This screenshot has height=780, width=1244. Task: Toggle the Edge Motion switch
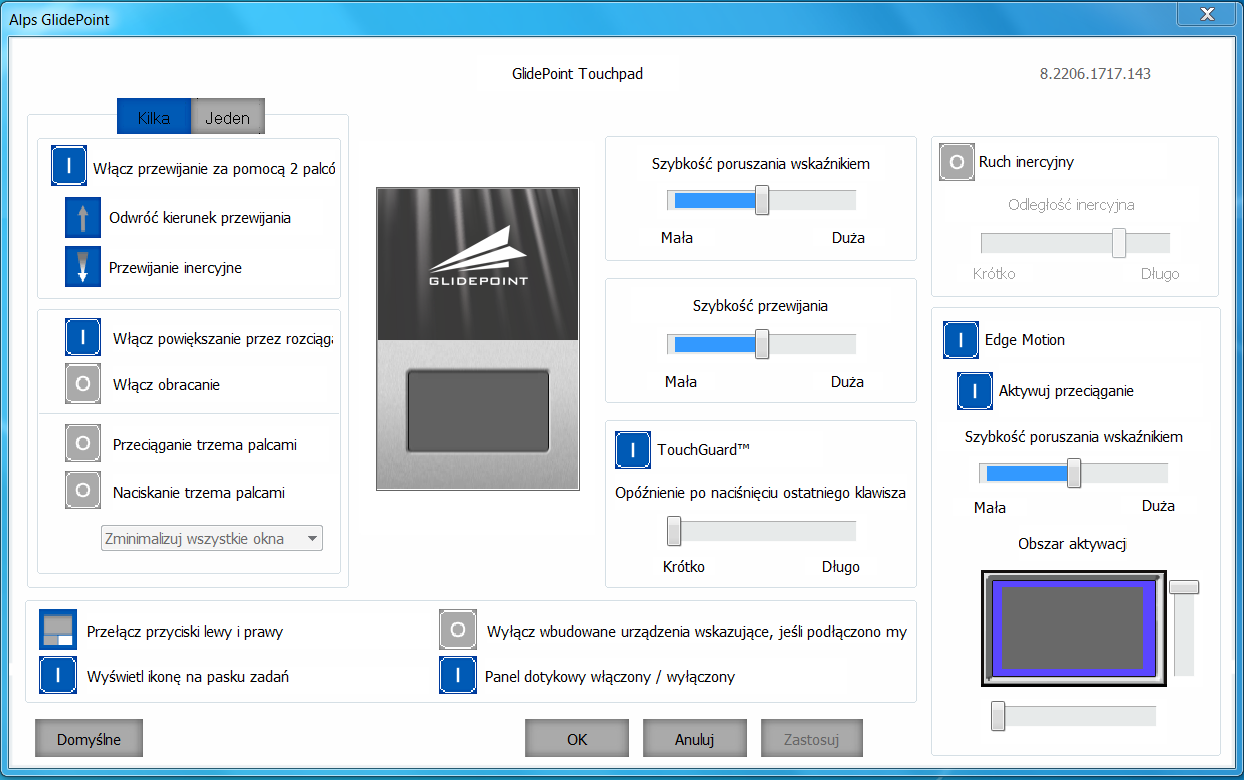point(961,340)
